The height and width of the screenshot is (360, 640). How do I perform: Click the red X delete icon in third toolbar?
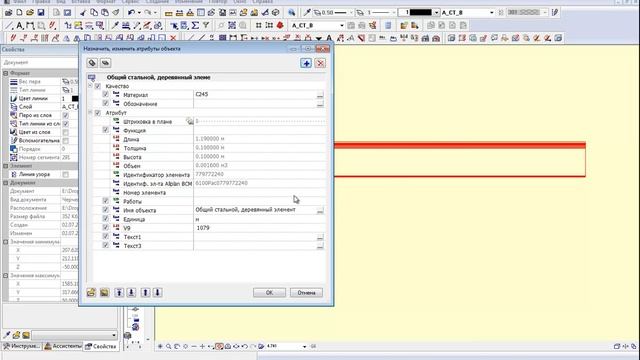(173, 38)
